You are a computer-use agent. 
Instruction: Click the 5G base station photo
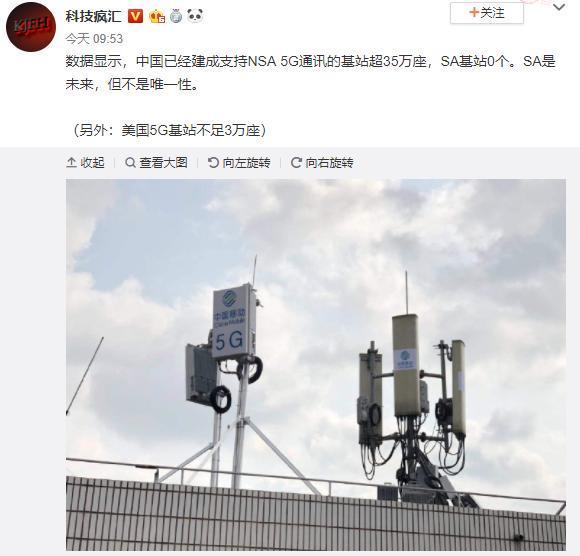(x=316, y=365)
